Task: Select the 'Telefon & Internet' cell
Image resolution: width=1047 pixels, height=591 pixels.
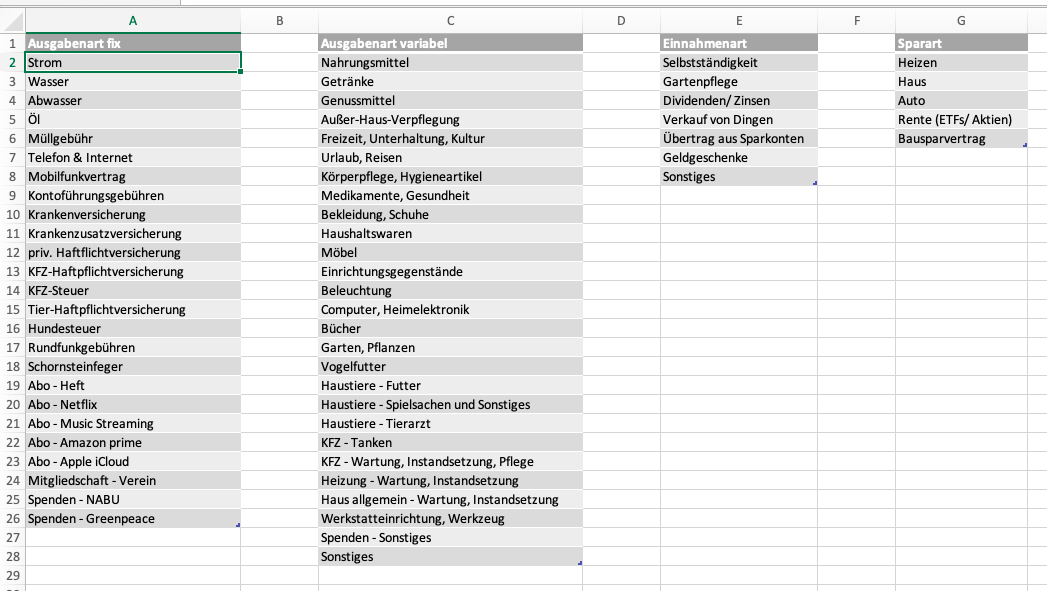Action: [x=133, y=158]
